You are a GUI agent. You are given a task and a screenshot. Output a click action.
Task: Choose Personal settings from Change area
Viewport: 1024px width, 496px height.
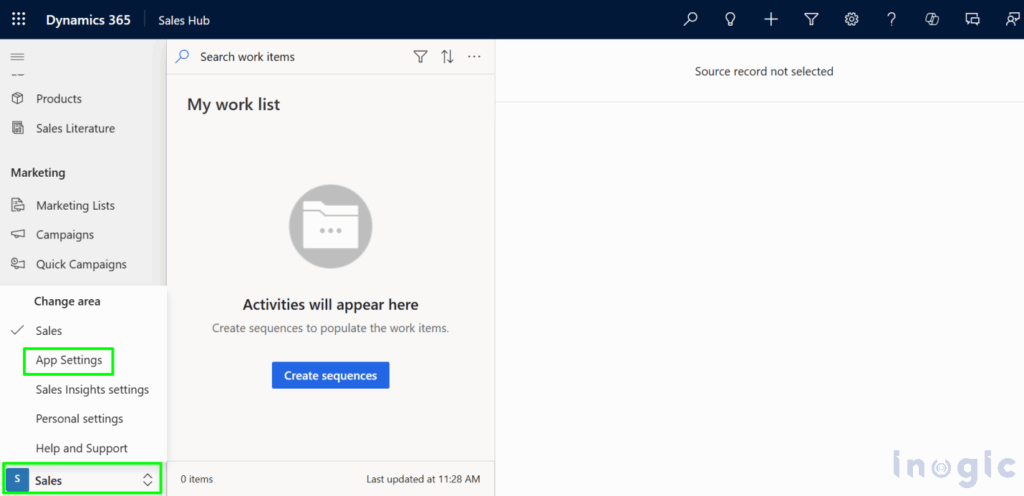pyautogui.click(x=79, y=419)
